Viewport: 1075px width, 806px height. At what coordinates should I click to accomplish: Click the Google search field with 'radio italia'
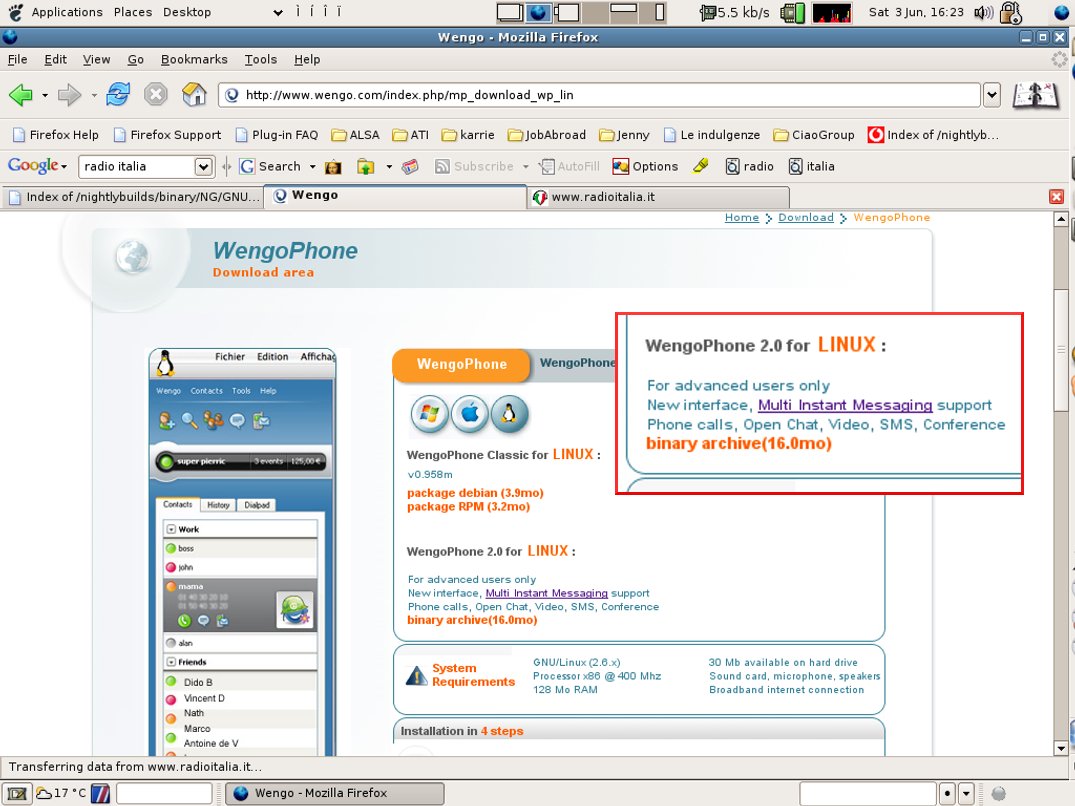[x=137, y=167]
